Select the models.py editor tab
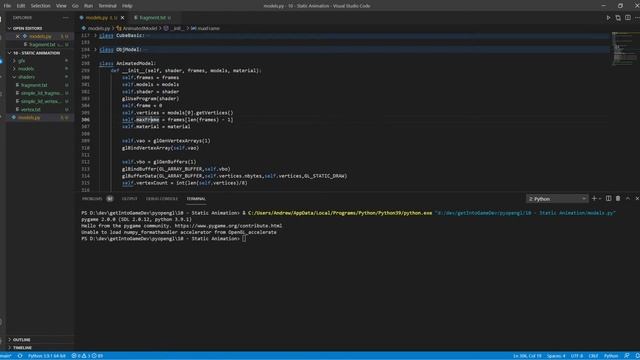 click(98, 18)
